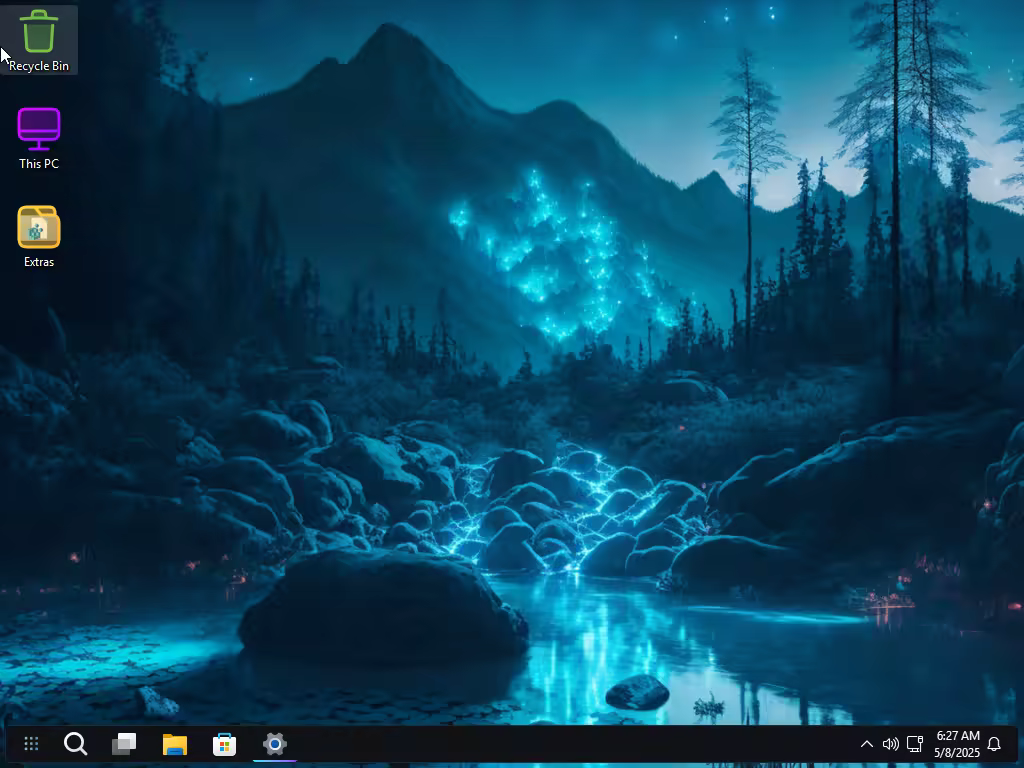Launch File Explorer from the taskbar

point(175,744)
